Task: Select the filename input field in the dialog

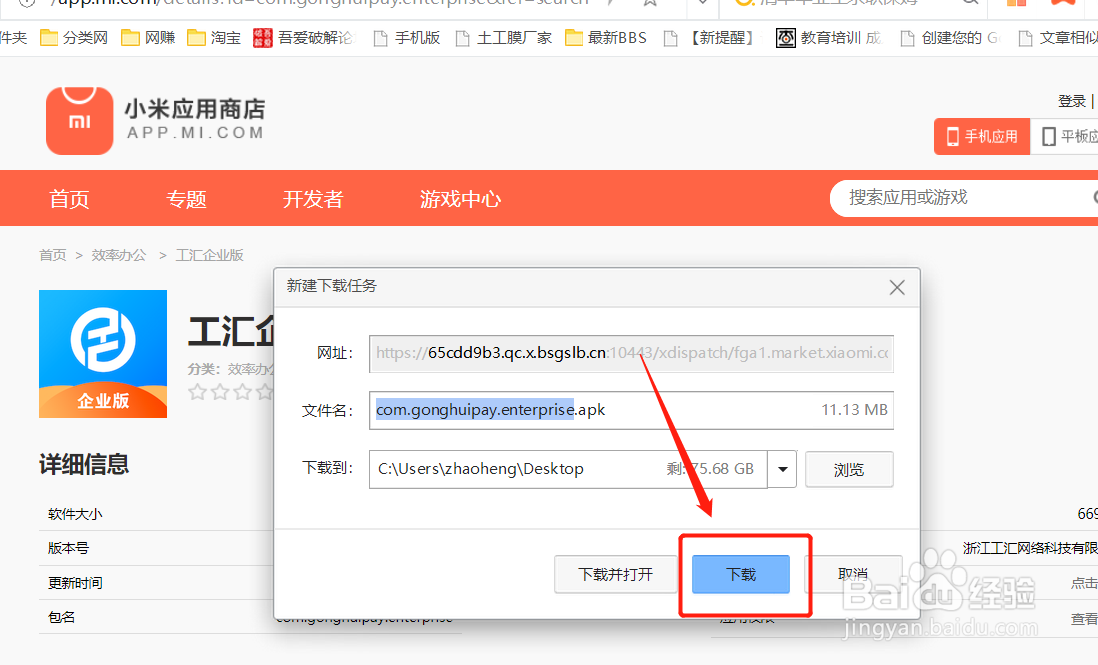Action: [550, 410]
